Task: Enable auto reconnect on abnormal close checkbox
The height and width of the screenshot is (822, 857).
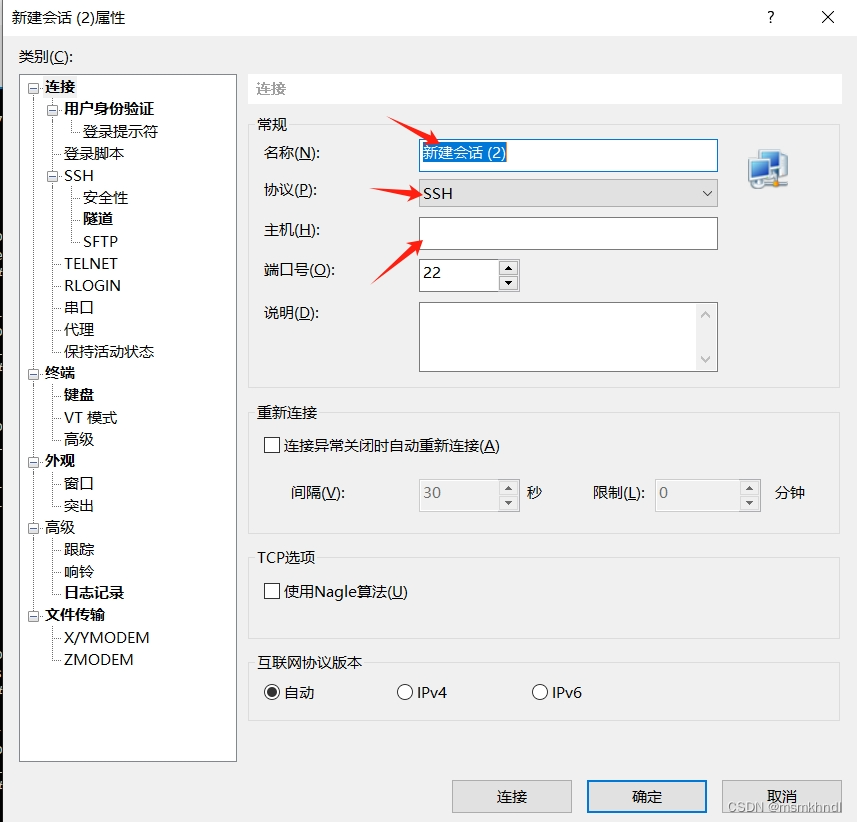Action: [x=272, y=445]
